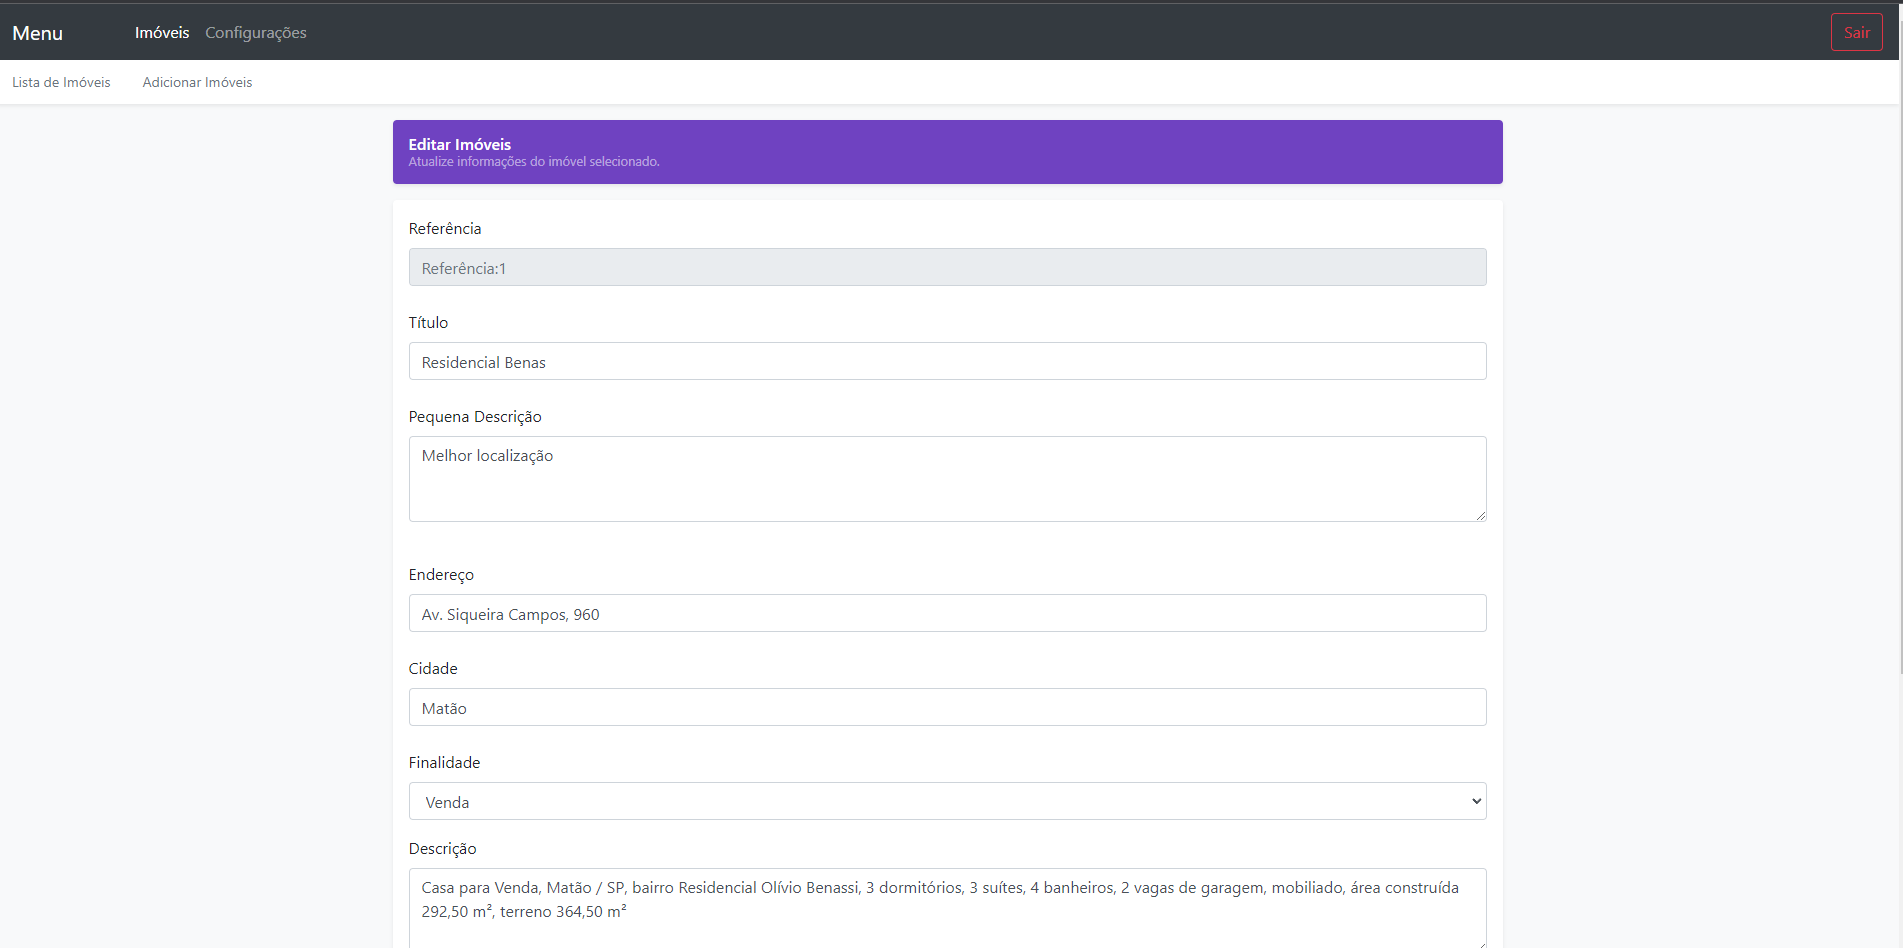Open the Configurações menu
This screenshot has height=948, width=1903.
pyautogui.click(x=255, y=32)
